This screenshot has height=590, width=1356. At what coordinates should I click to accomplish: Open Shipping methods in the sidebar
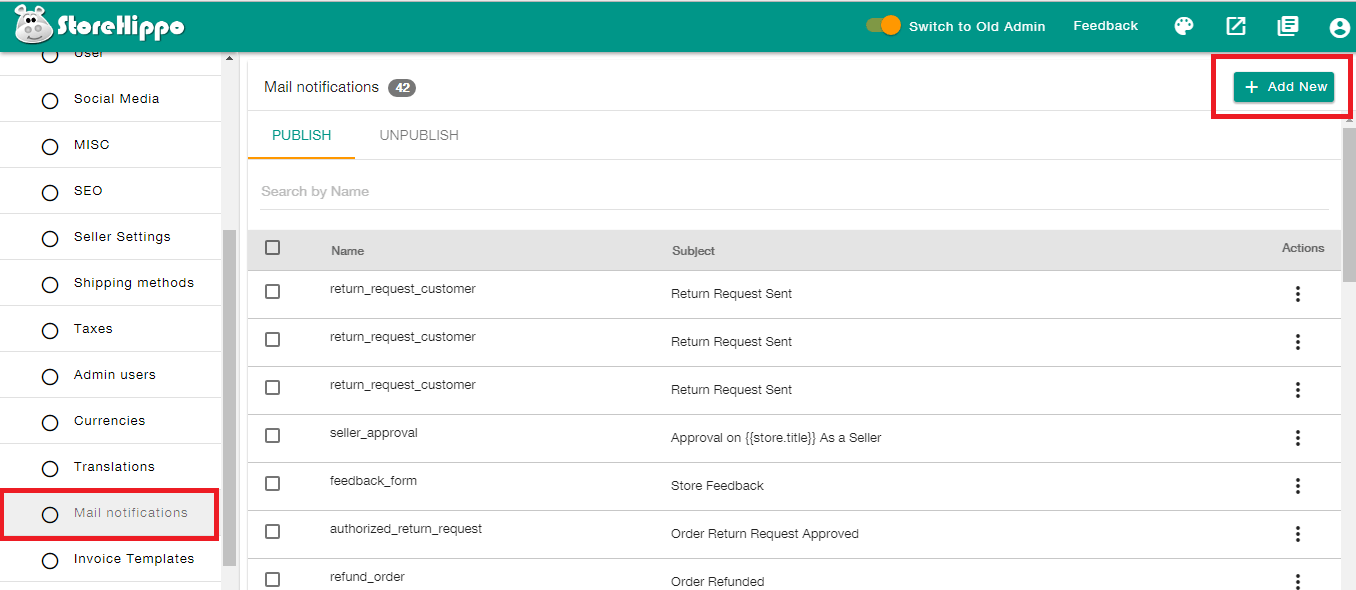click(110, 283)
